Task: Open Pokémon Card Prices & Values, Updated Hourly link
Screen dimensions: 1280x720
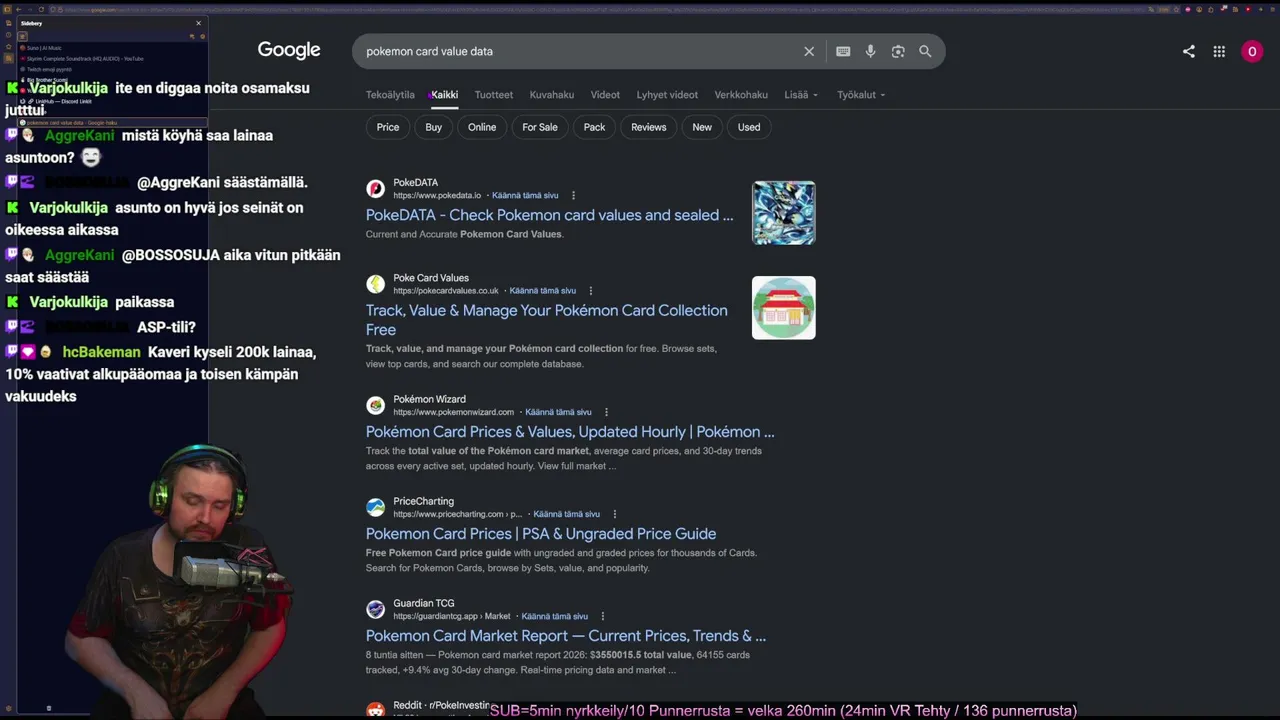Action: tap(570, 432)
